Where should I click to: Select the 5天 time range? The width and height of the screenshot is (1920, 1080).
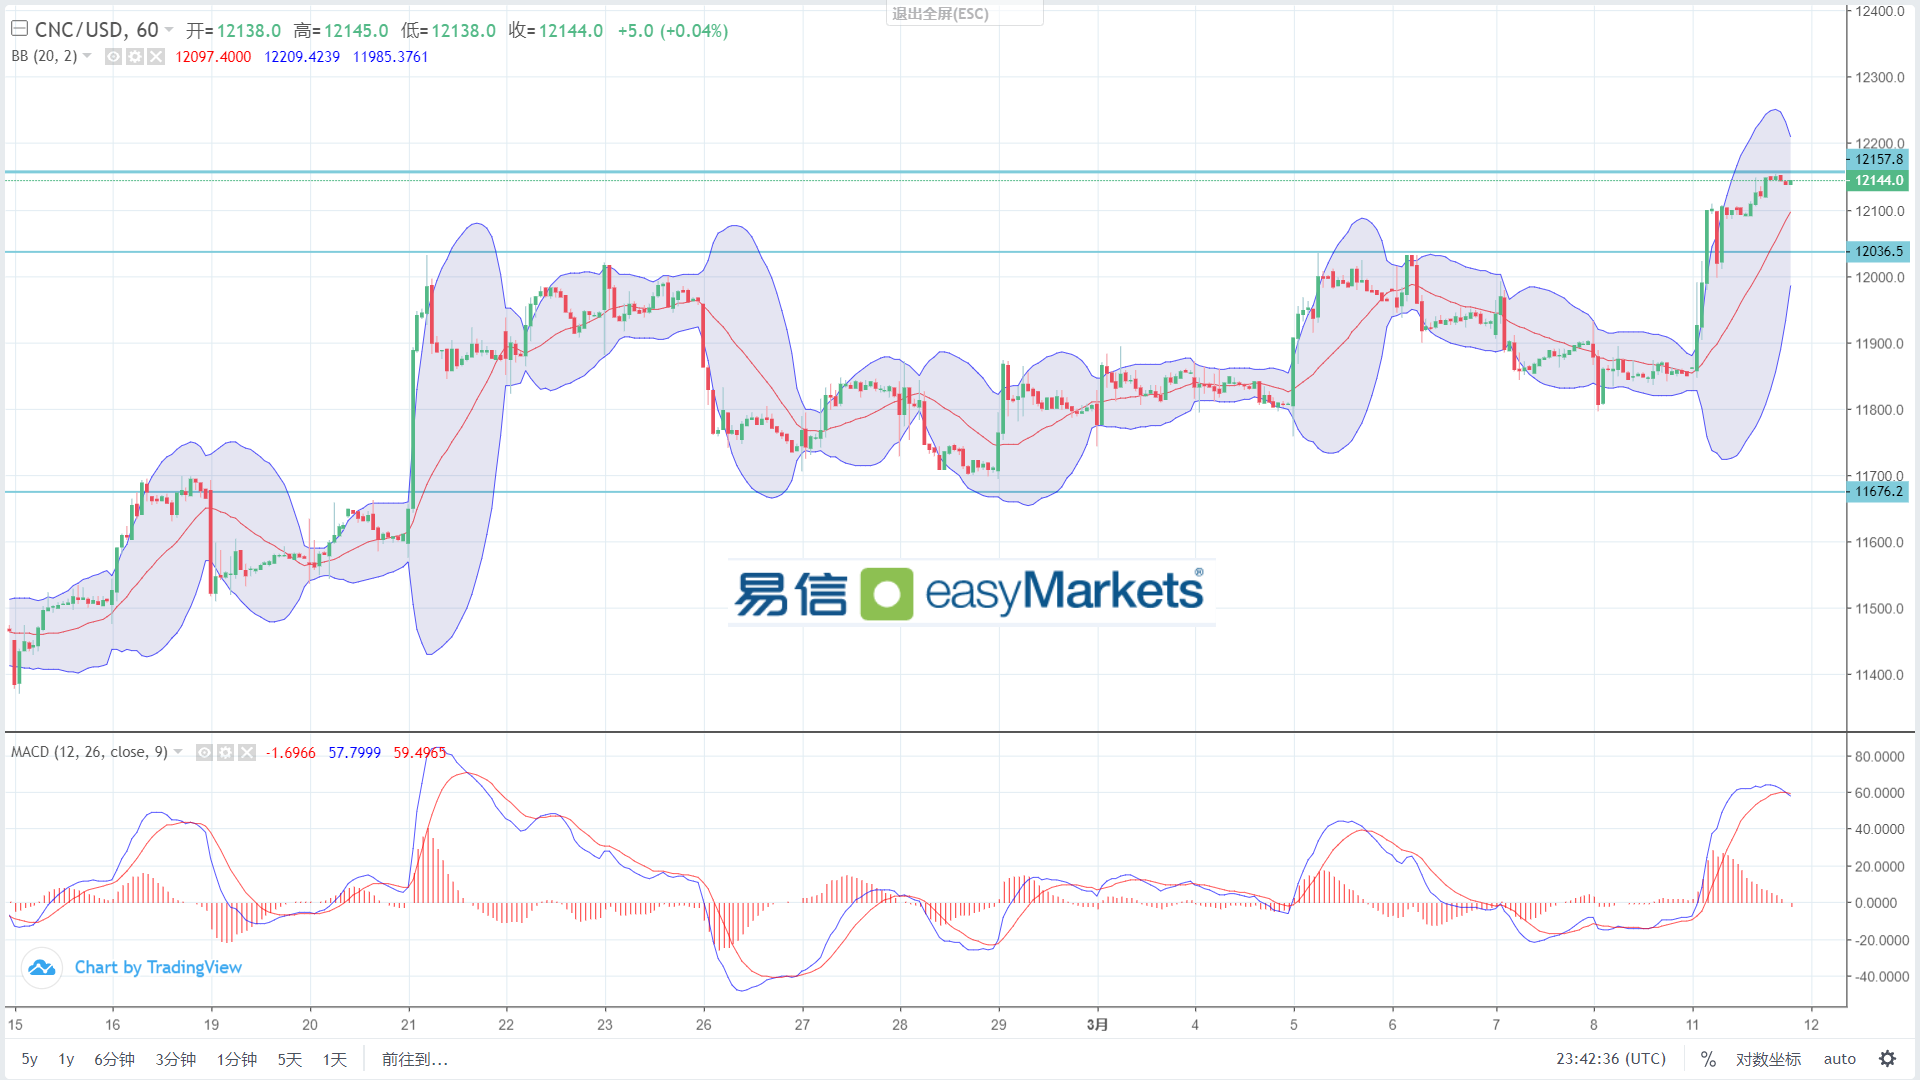pos(289,1059)
